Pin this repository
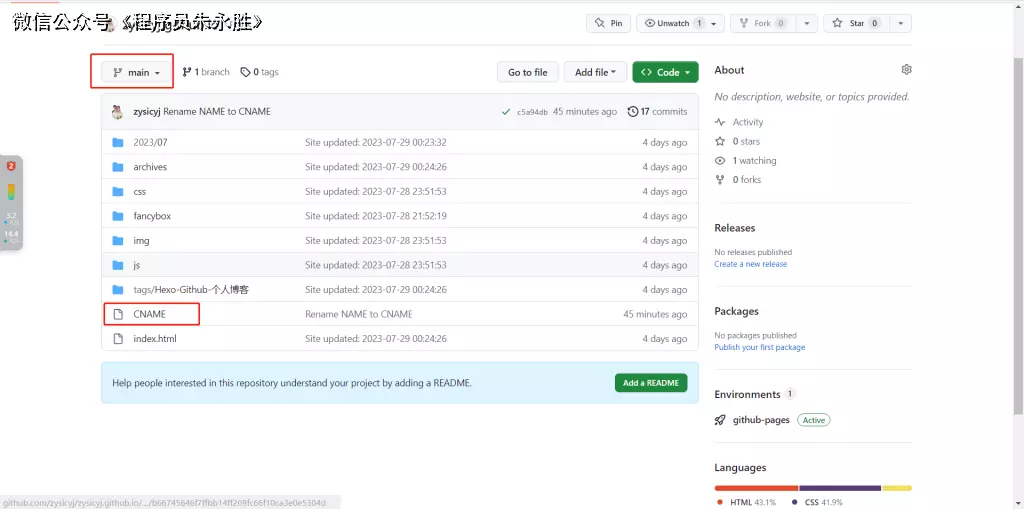Viewport: 1024px width, 509px height. (608, 23)
